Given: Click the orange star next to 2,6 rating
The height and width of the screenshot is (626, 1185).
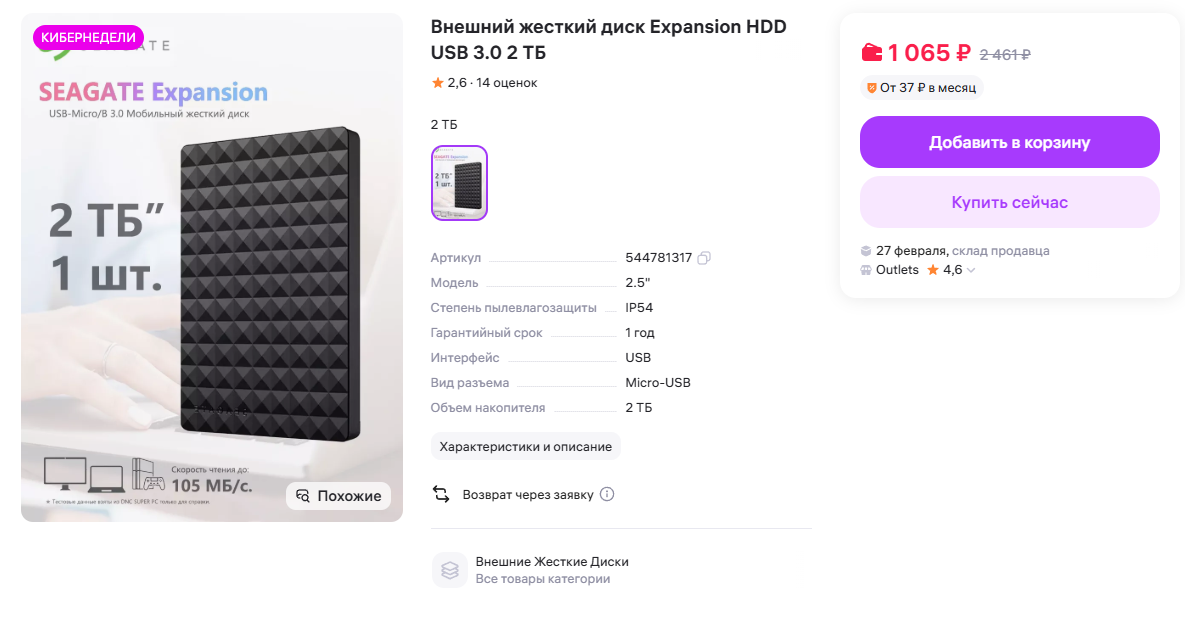Looking at the screenshot, I should coord(438,83).
